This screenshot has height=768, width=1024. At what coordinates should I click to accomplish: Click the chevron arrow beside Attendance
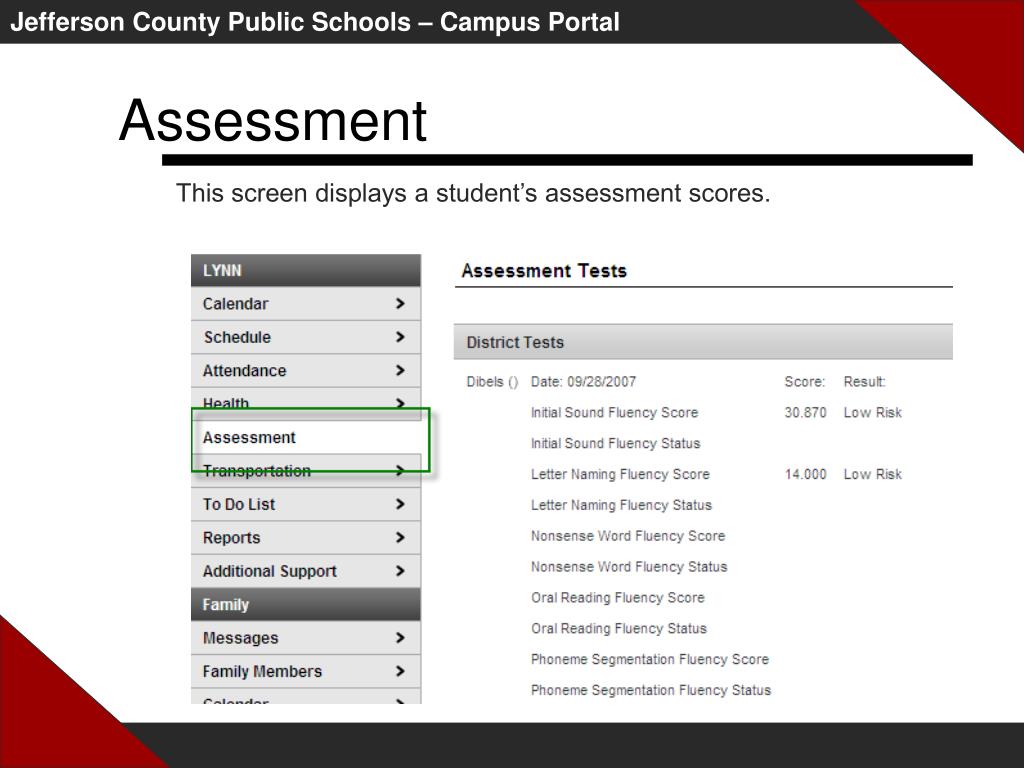(x=400, y=370)
